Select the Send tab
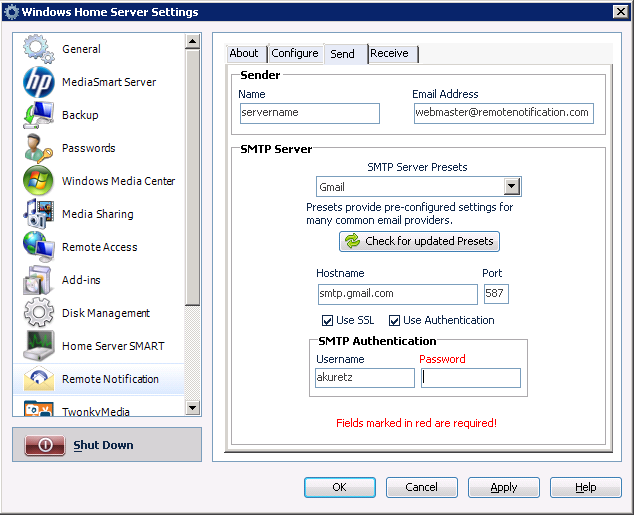This screenshot has height=515, width=634. pyautogui.click(x=345, y=54)
